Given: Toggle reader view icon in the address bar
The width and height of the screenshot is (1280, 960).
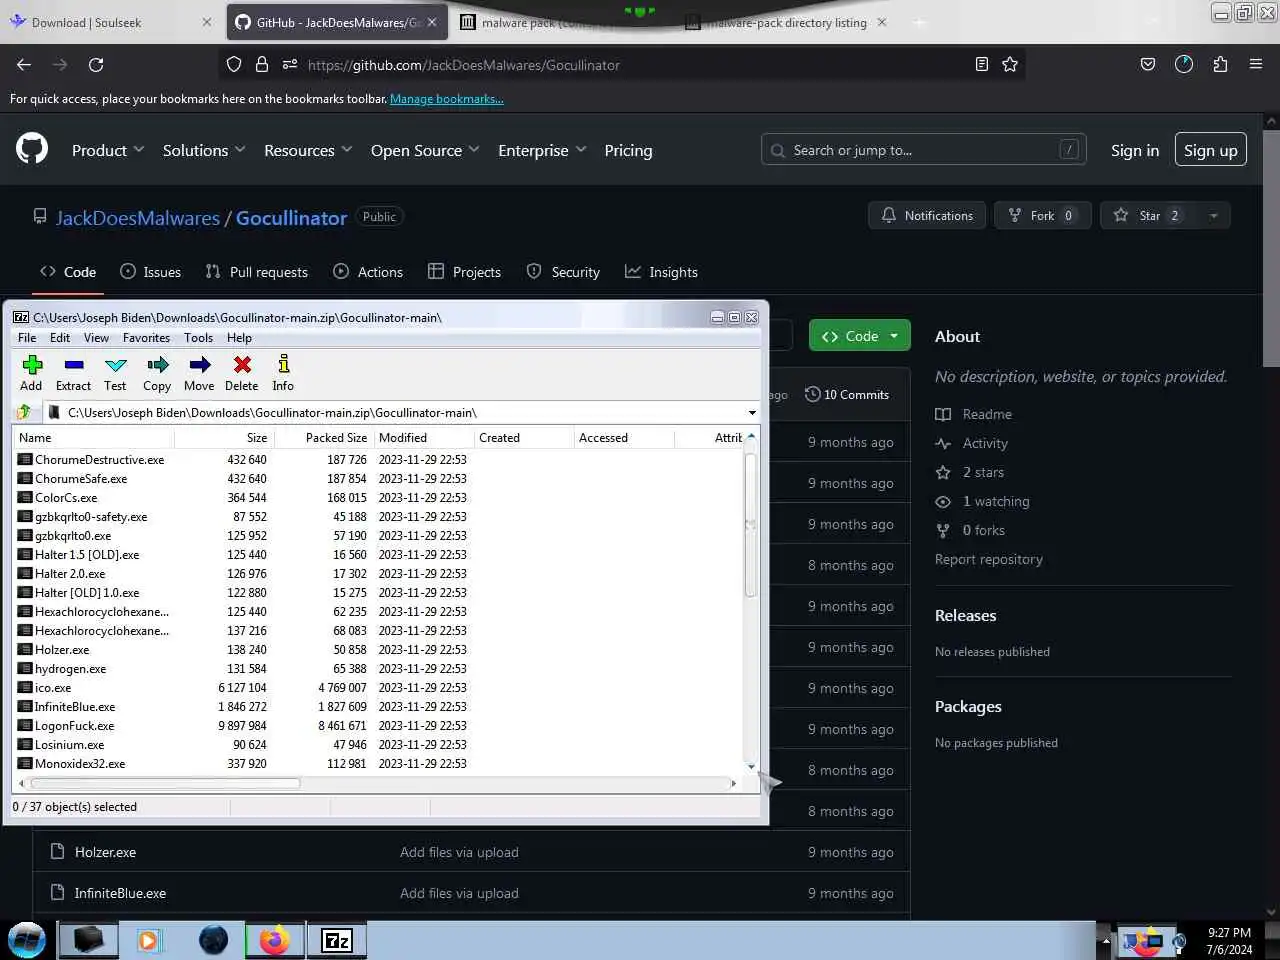Looking at the screenshot, I should [x=982, y=64].
